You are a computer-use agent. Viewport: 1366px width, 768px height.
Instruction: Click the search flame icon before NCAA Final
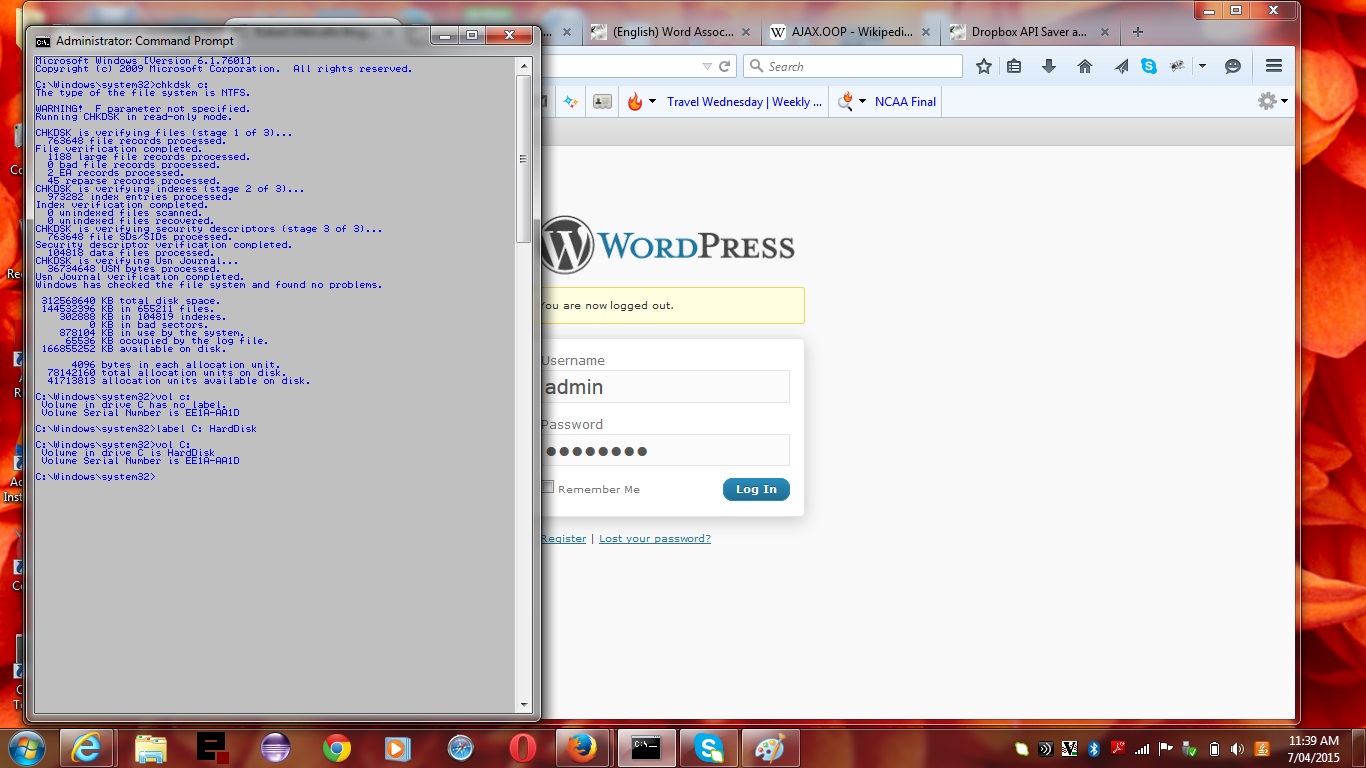tap(845, 101)
